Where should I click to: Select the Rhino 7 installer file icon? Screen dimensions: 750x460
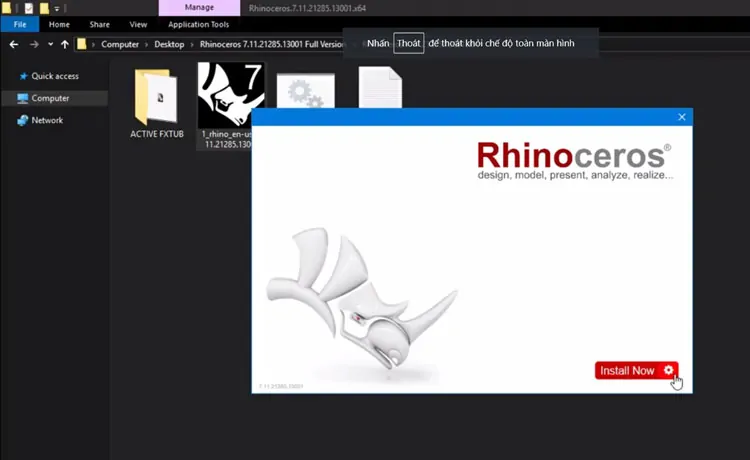[x=231, y=94]
